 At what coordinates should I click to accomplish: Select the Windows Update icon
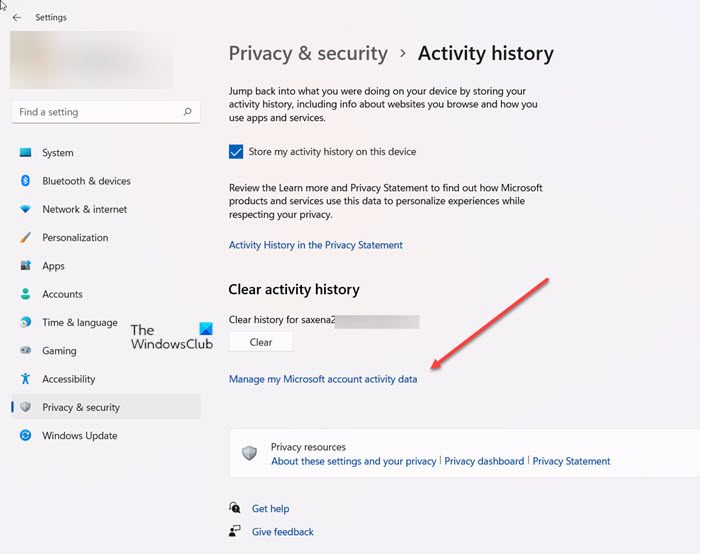(26, 436)
